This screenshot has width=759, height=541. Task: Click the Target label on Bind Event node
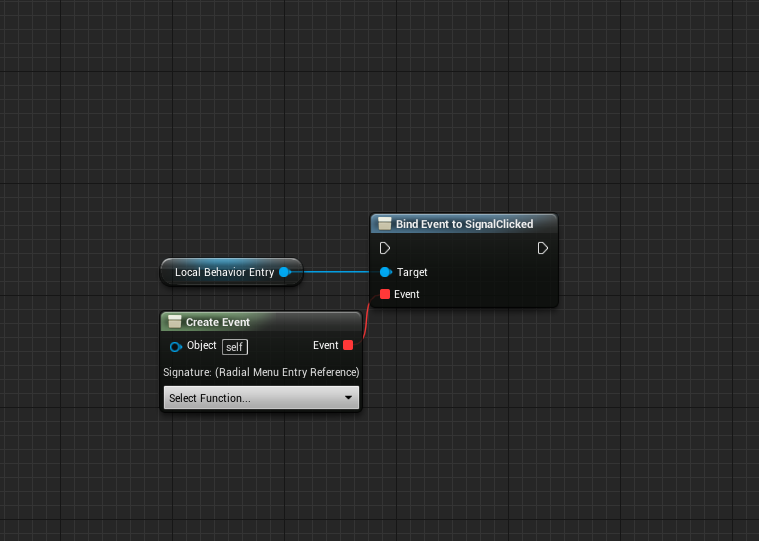click(x=412, y=272)
